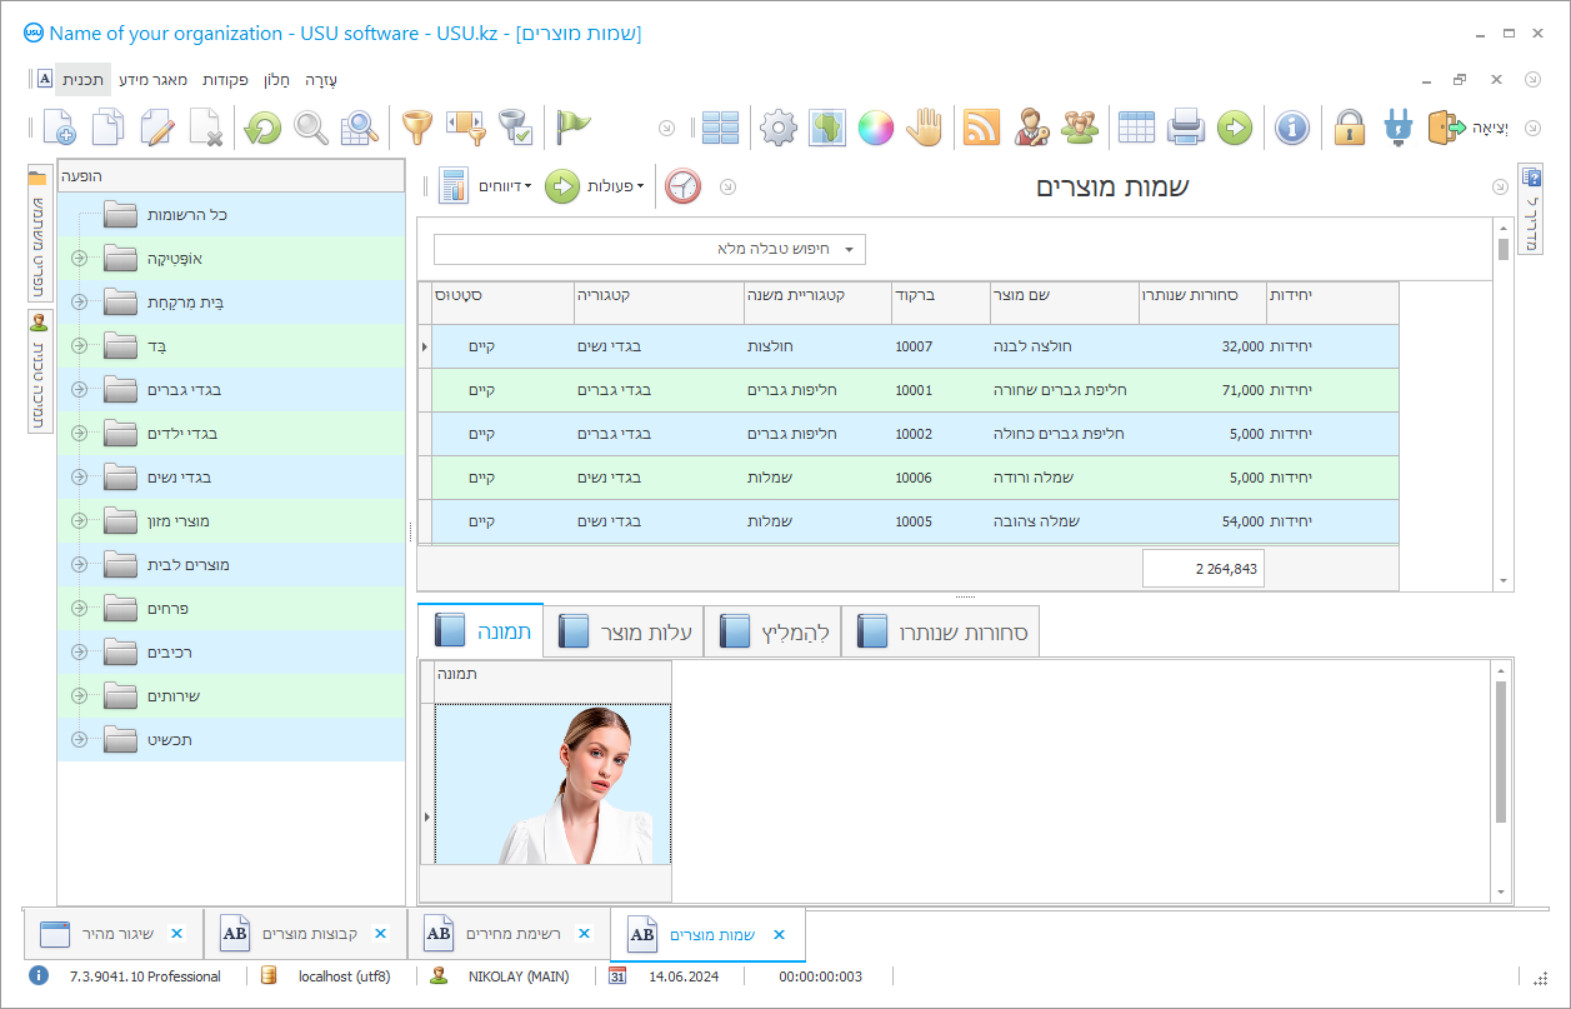Open settings gear icon in toolbar

pyautogui.click(x=778, y=128)
